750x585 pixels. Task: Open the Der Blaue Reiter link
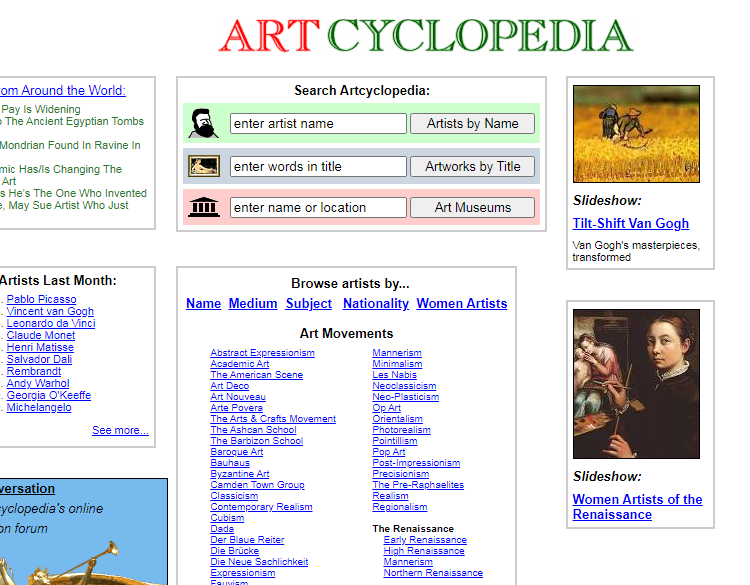pos(247,540)
